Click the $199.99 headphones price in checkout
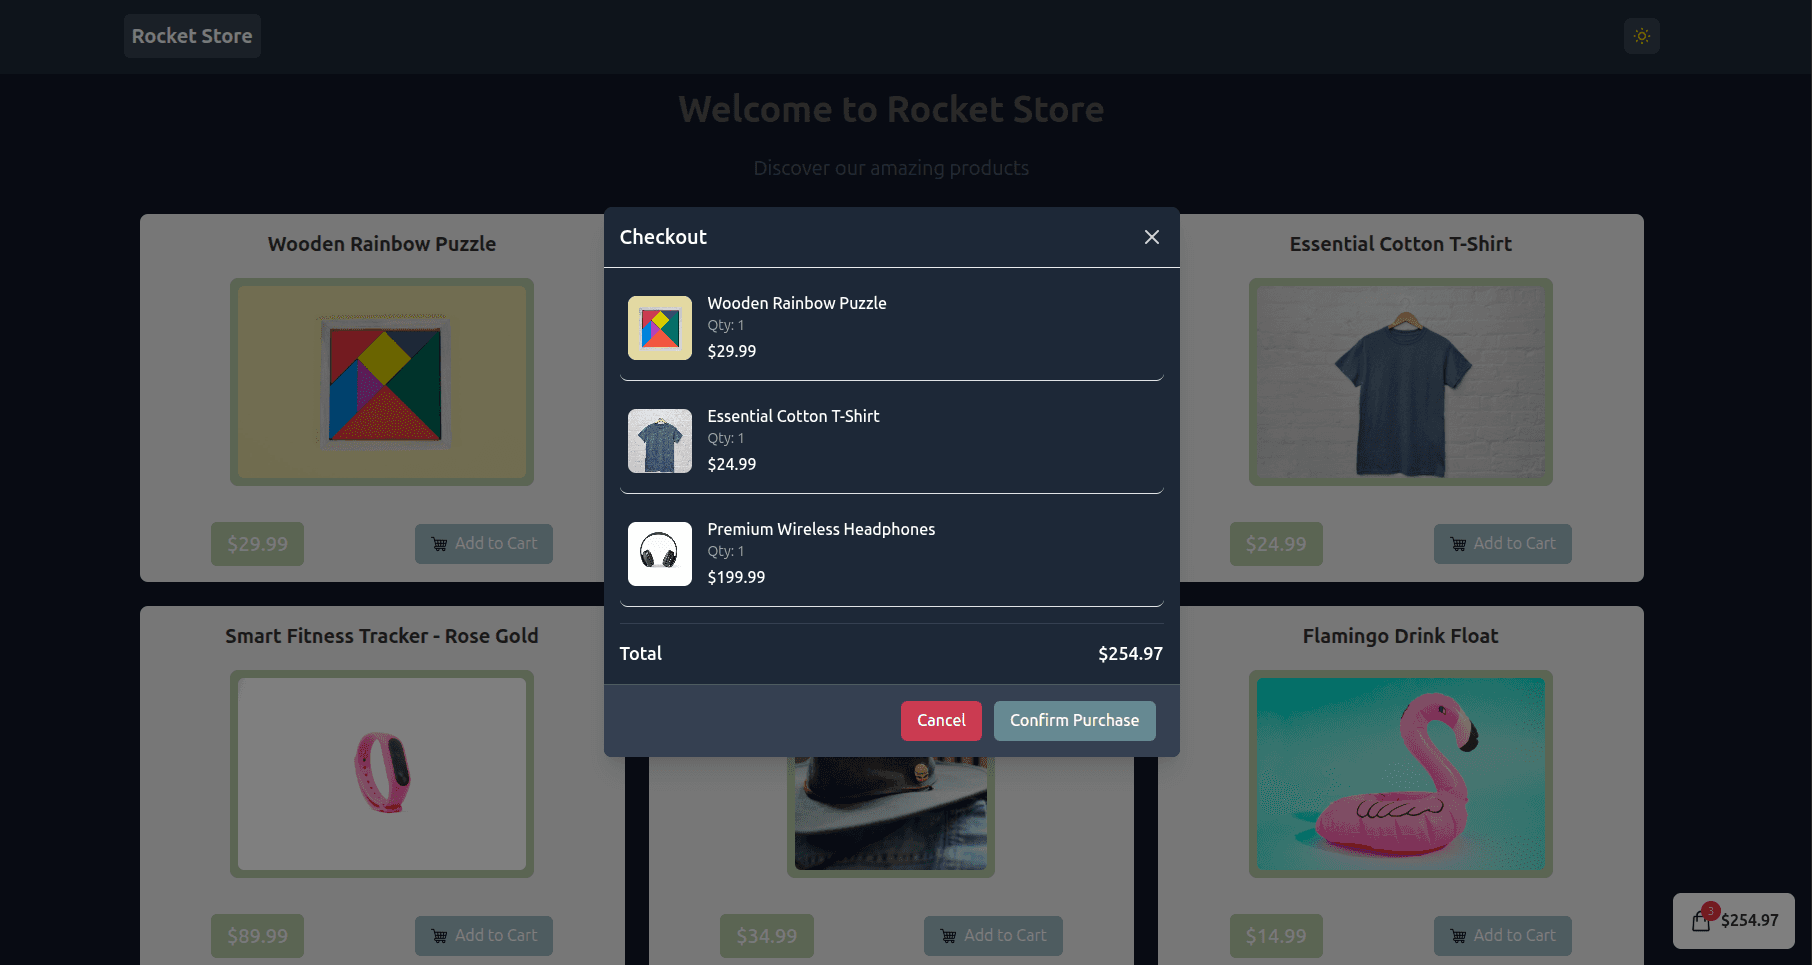 coord(736,577)
